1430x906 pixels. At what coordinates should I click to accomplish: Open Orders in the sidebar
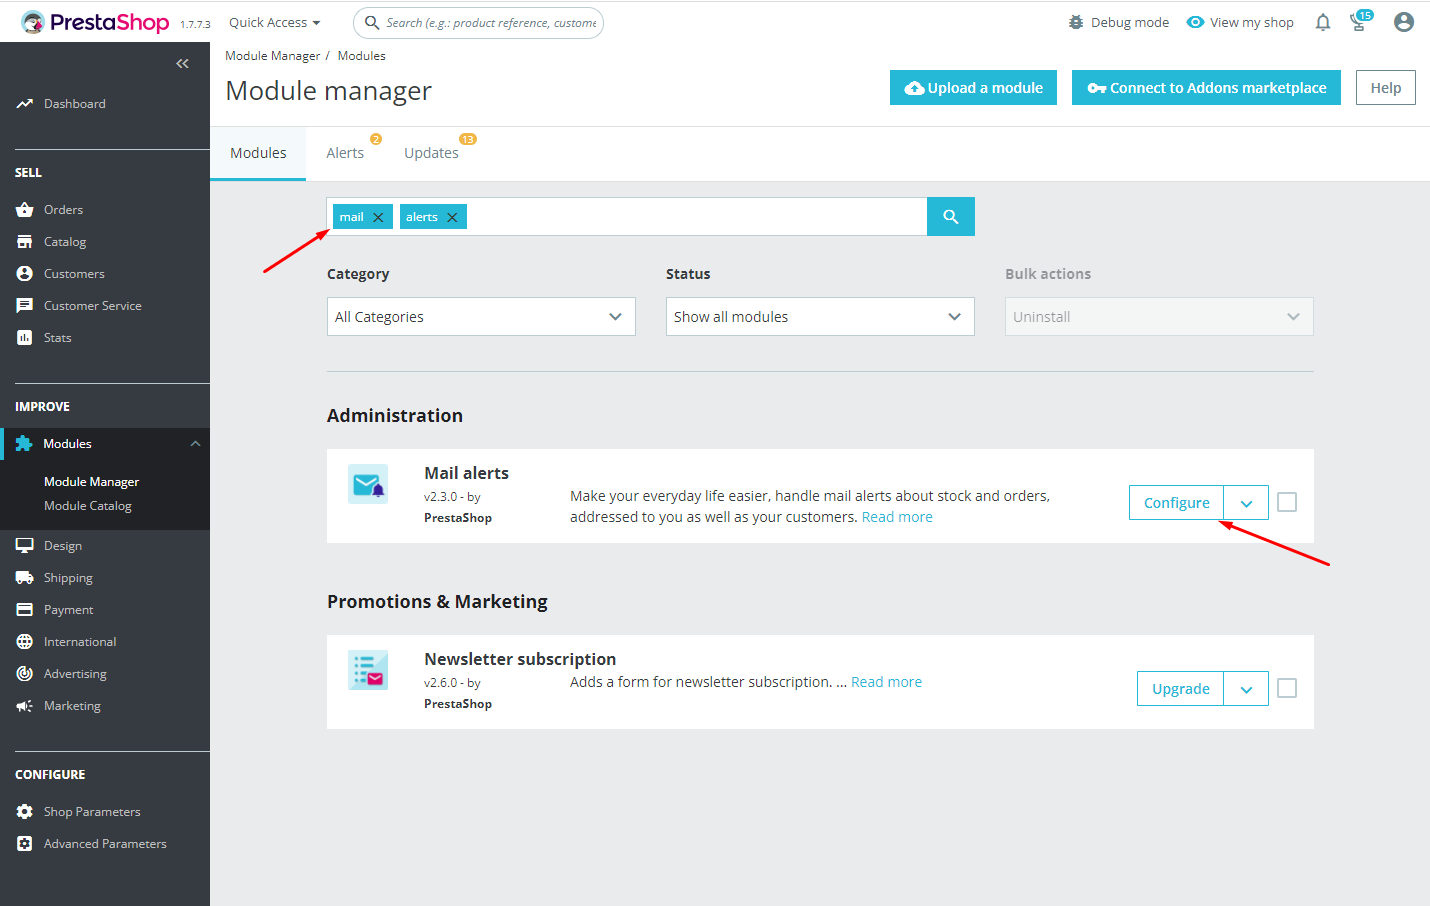click(63, 210)
